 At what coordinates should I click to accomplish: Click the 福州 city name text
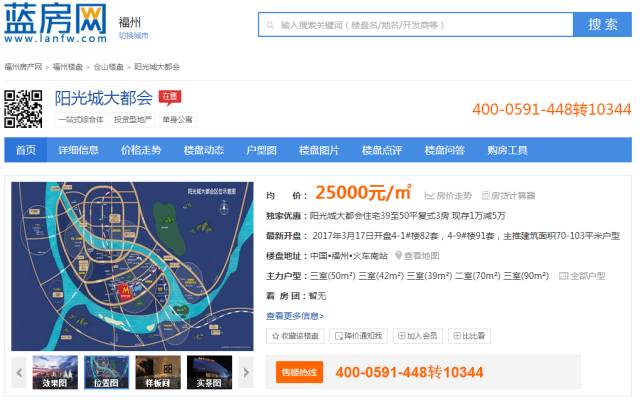tap(129, 22)
